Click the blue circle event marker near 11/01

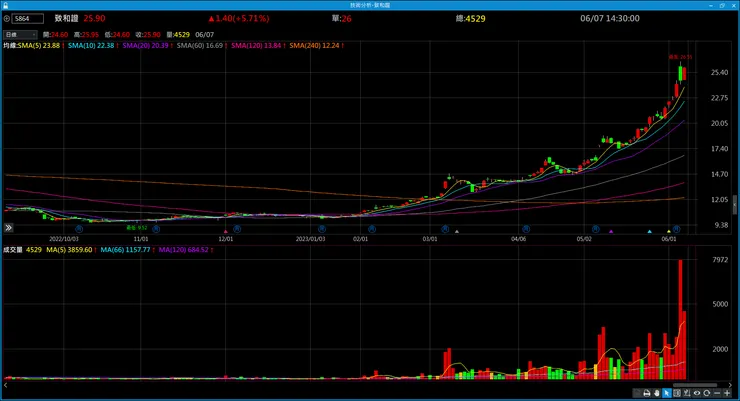pyautogui.click(x=156, y=229)
